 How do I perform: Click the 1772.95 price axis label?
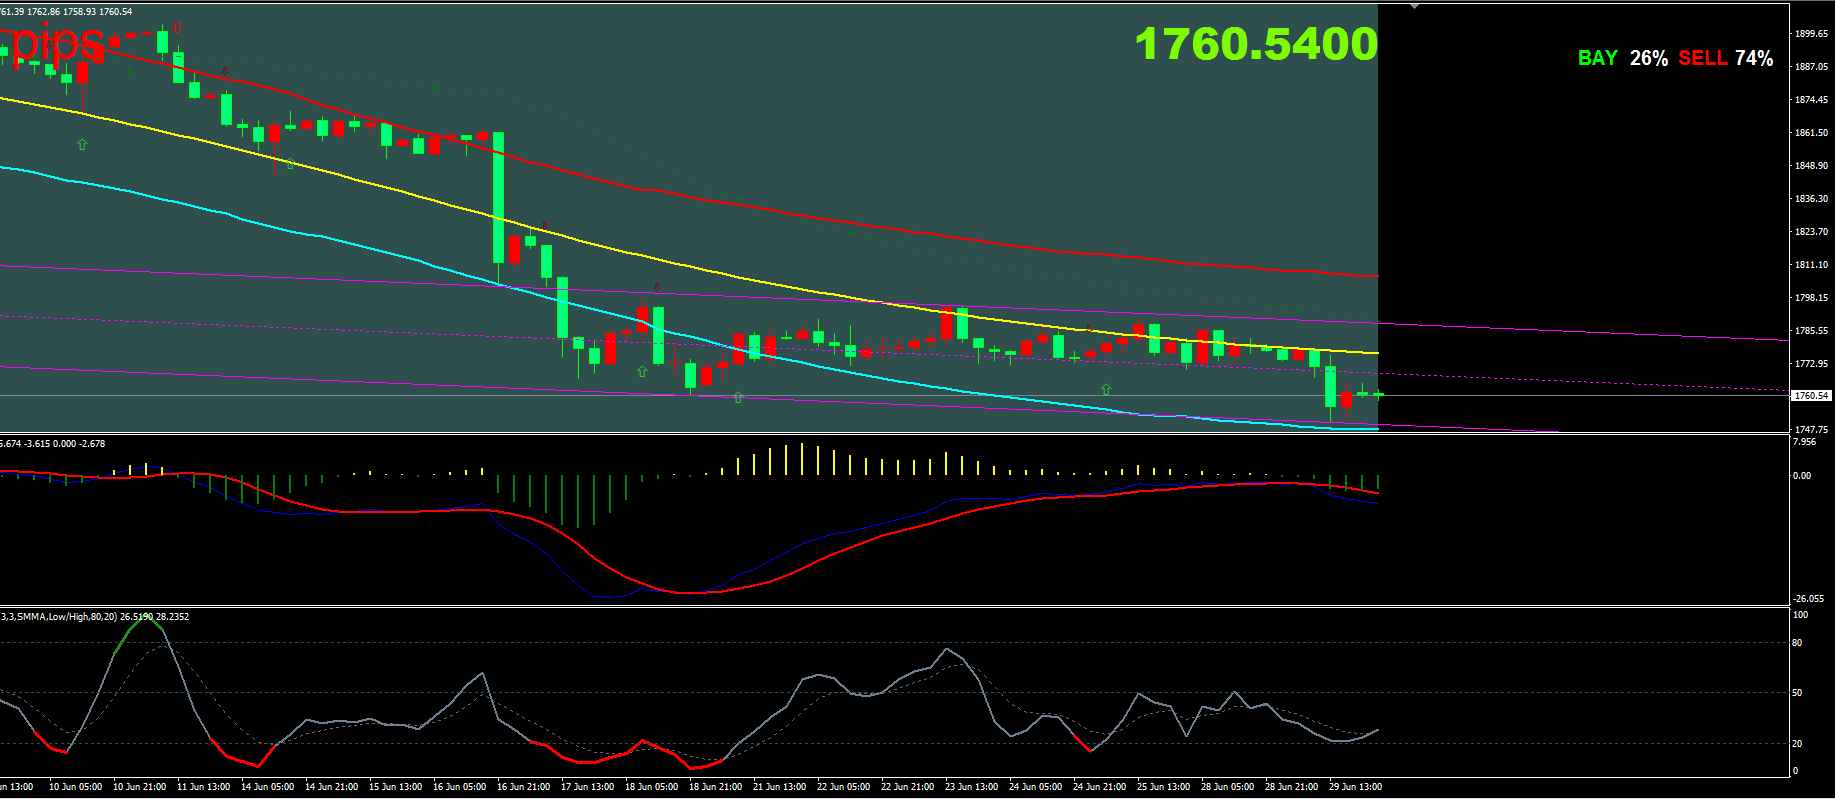pyautogui.click(x=1811, y=364)
